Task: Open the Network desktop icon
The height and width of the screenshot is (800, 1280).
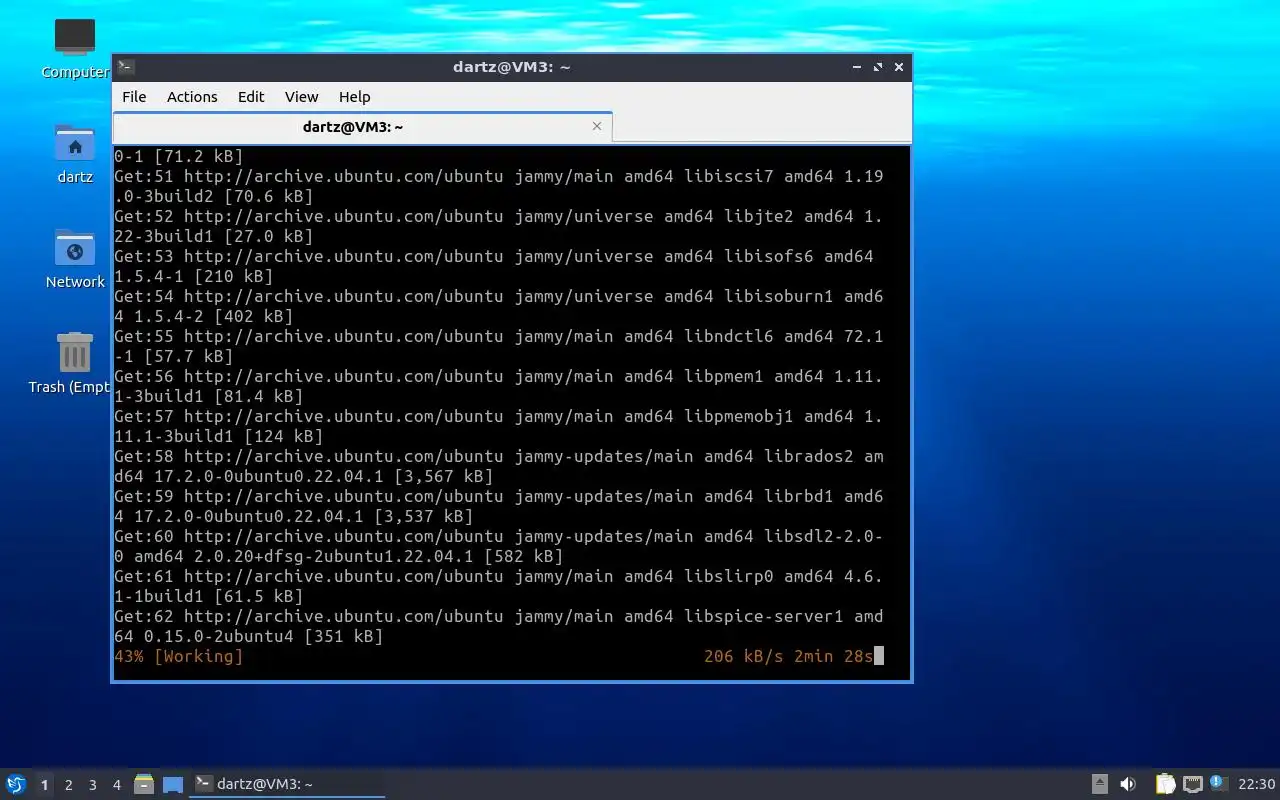Action: [75, 258]
